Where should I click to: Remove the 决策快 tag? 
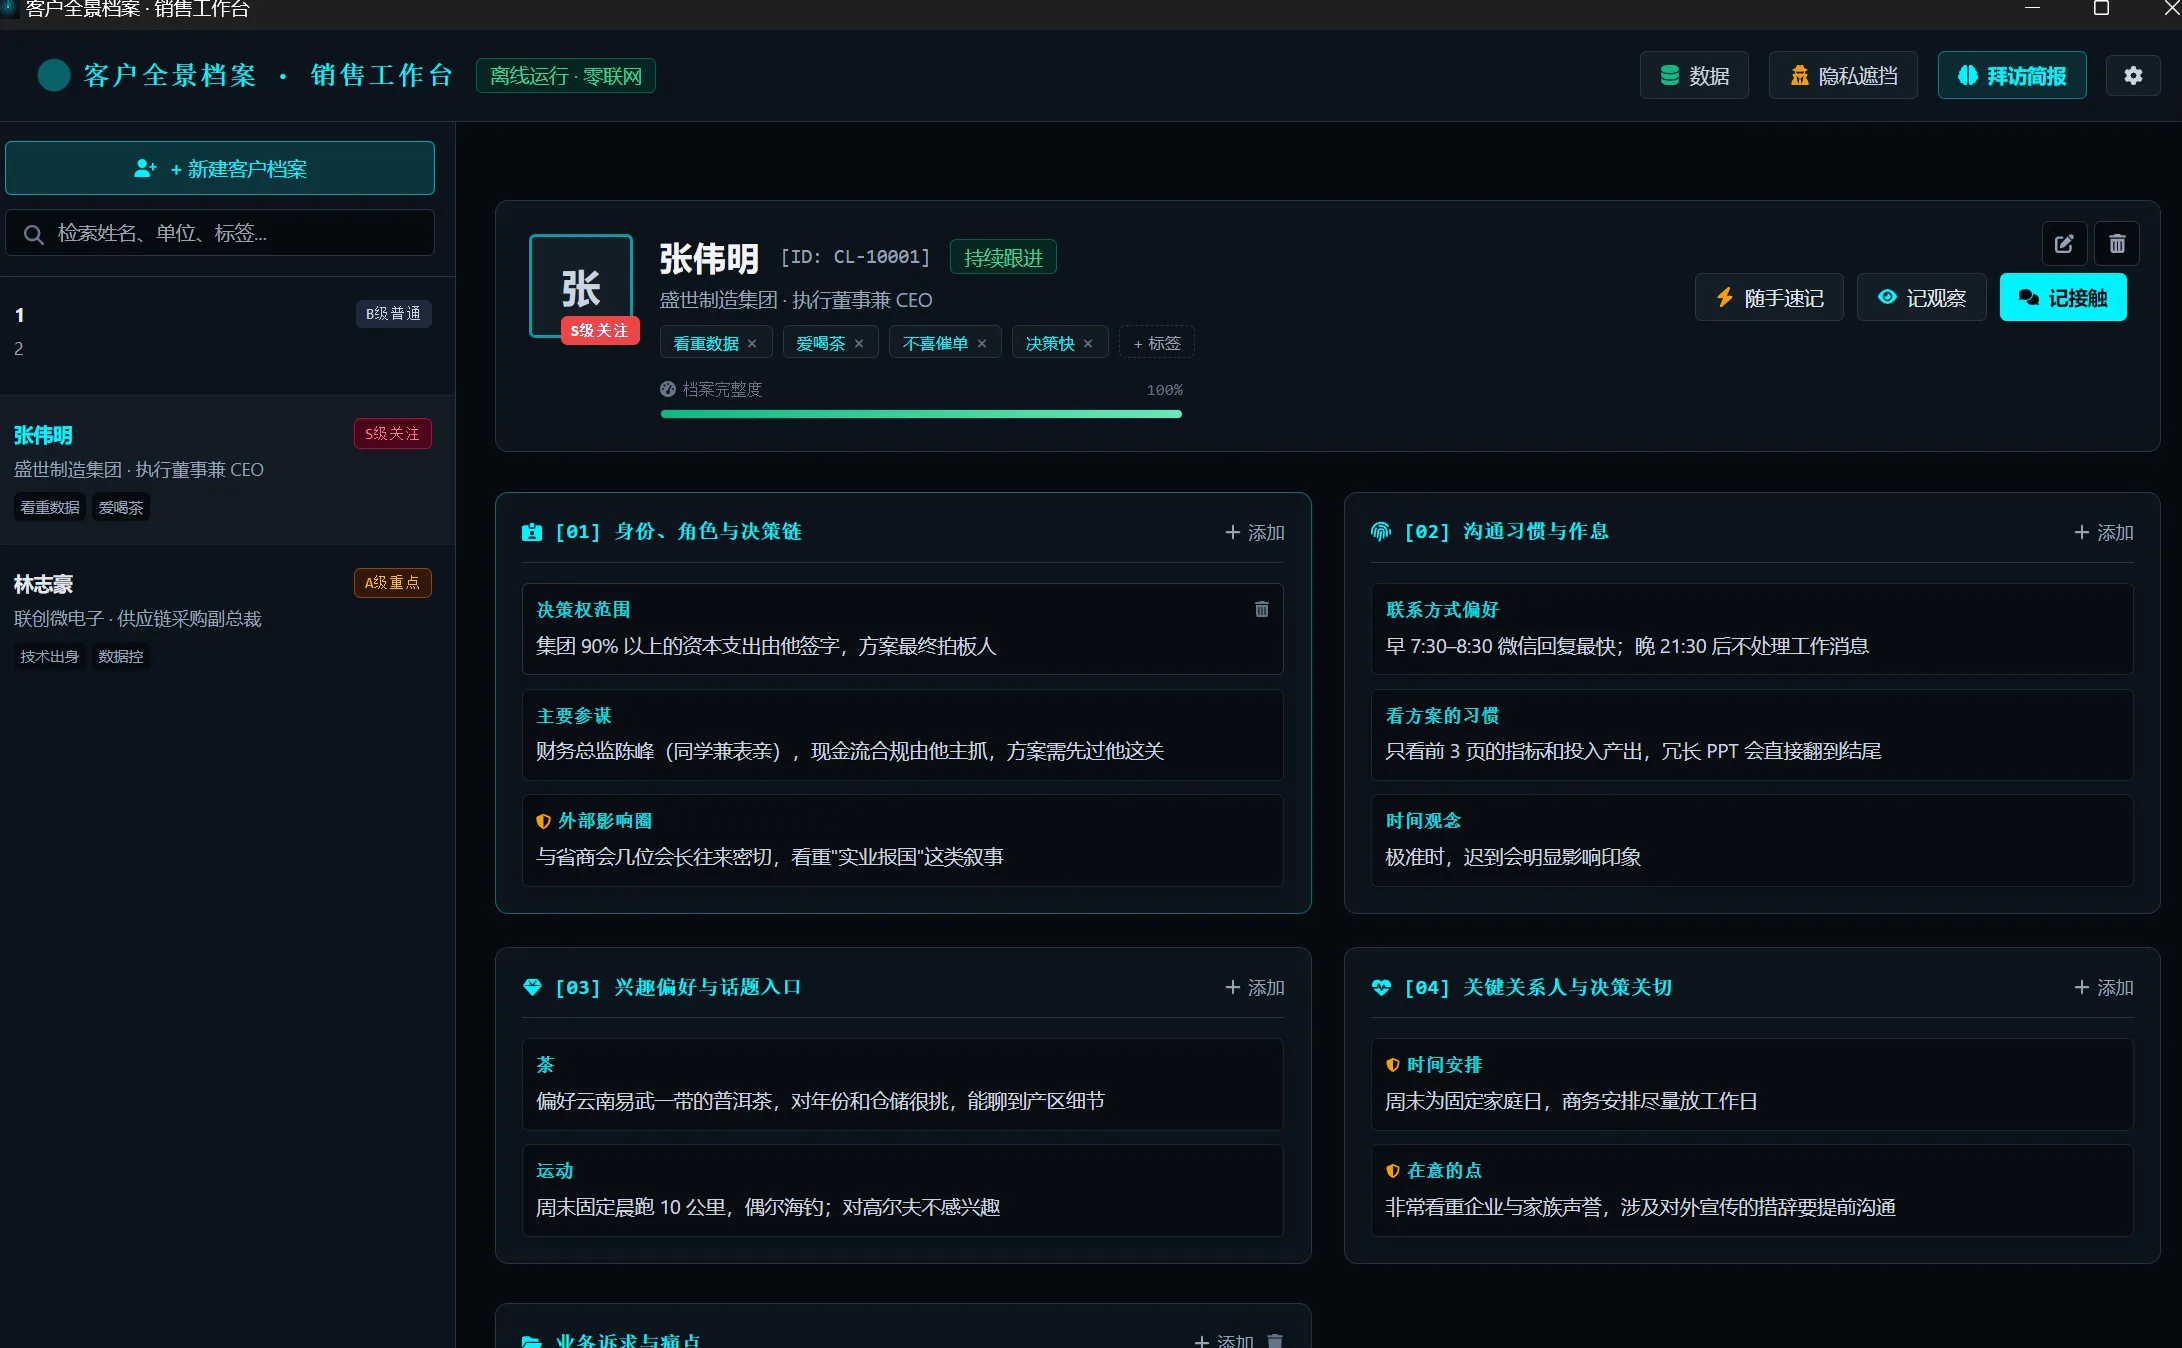pyautogui.click(x=1087, y=343)
